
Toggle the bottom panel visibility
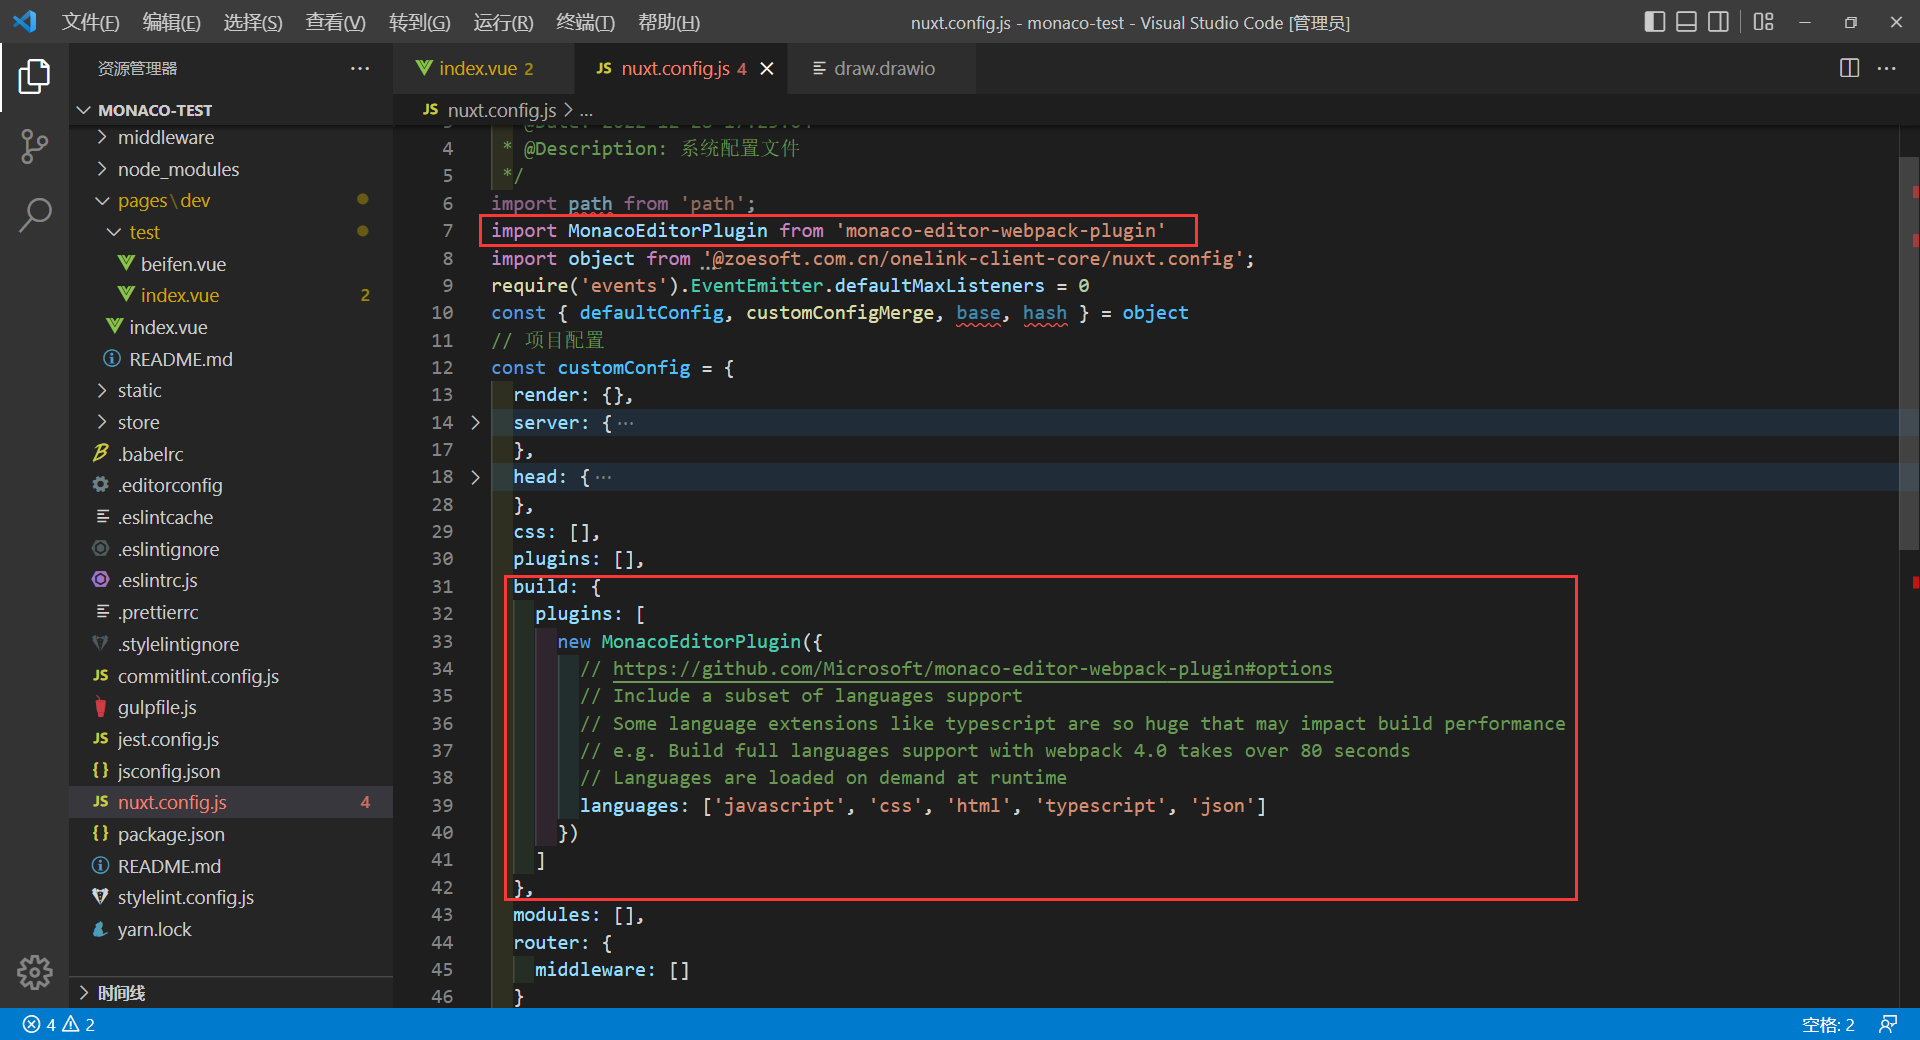point(1686,22)
